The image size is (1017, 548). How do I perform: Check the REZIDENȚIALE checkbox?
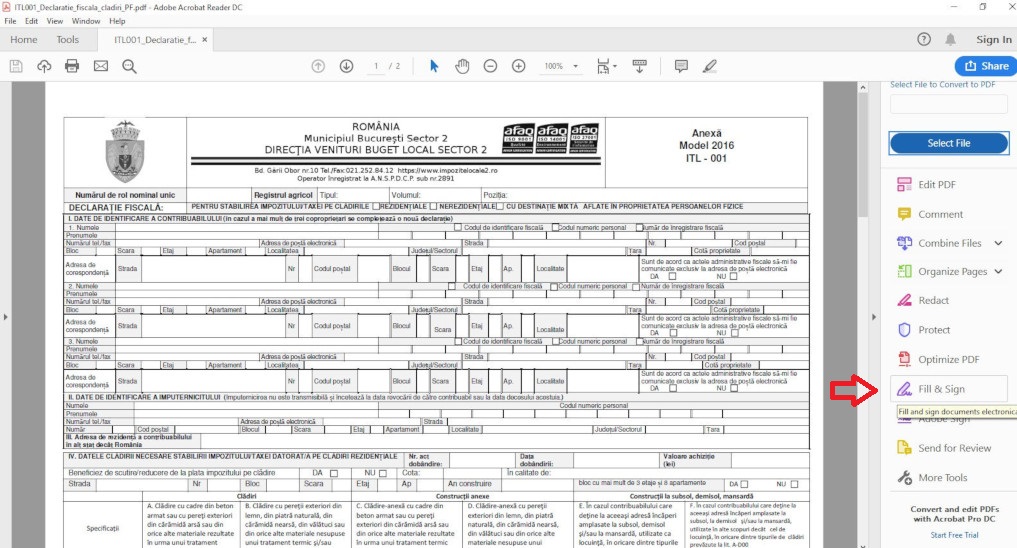click(x=376, y=206)
